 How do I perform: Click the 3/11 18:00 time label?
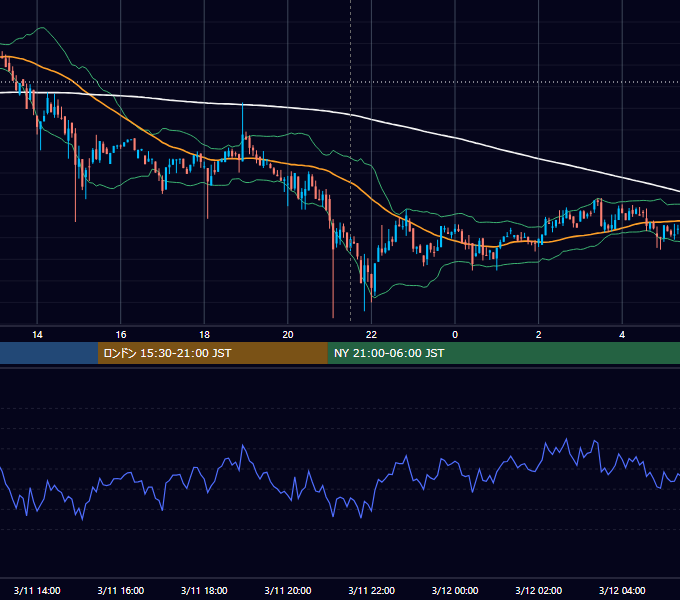204,590
